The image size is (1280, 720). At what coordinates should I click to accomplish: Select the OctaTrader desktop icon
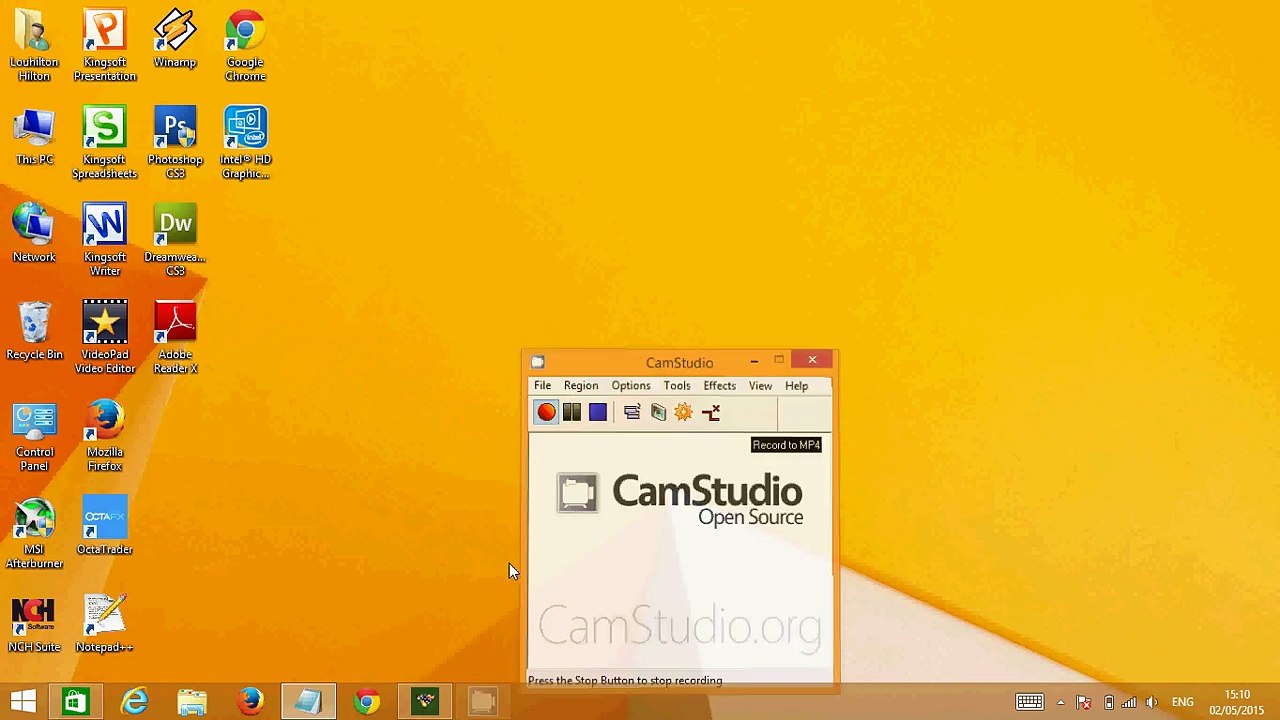[105, 525]
